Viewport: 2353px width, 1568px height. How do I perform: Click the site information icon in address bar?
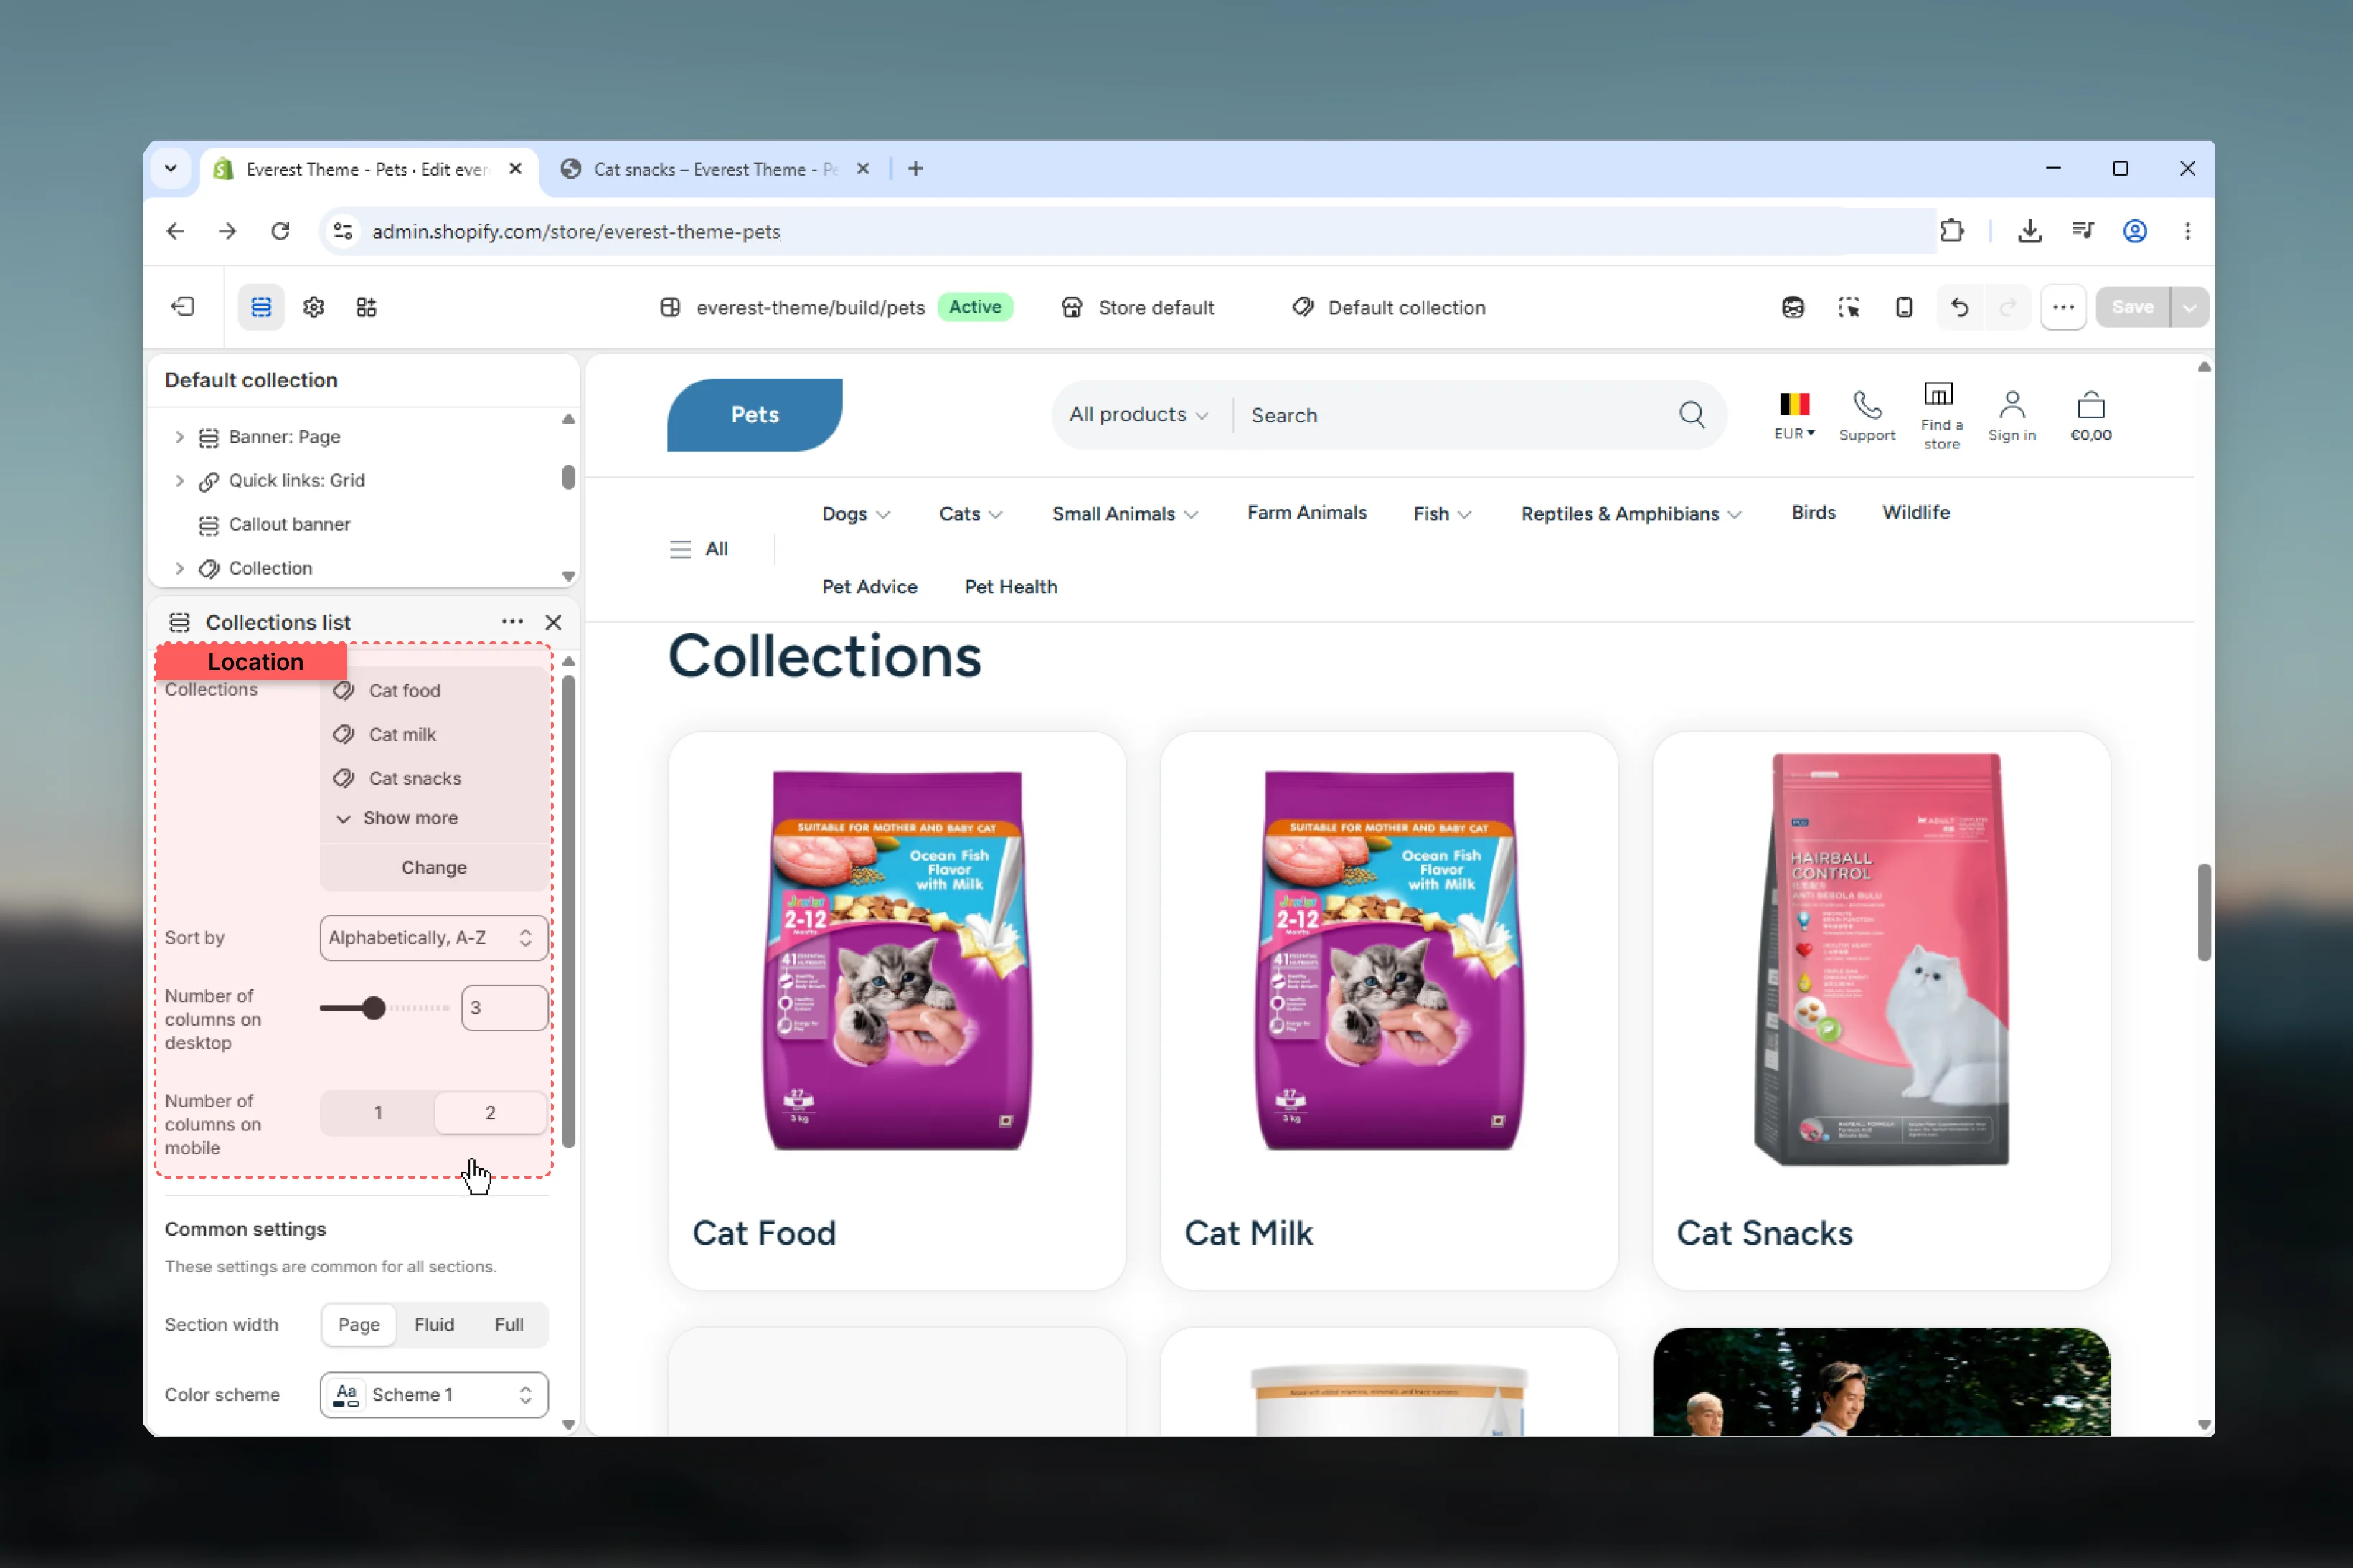[343, 231]
